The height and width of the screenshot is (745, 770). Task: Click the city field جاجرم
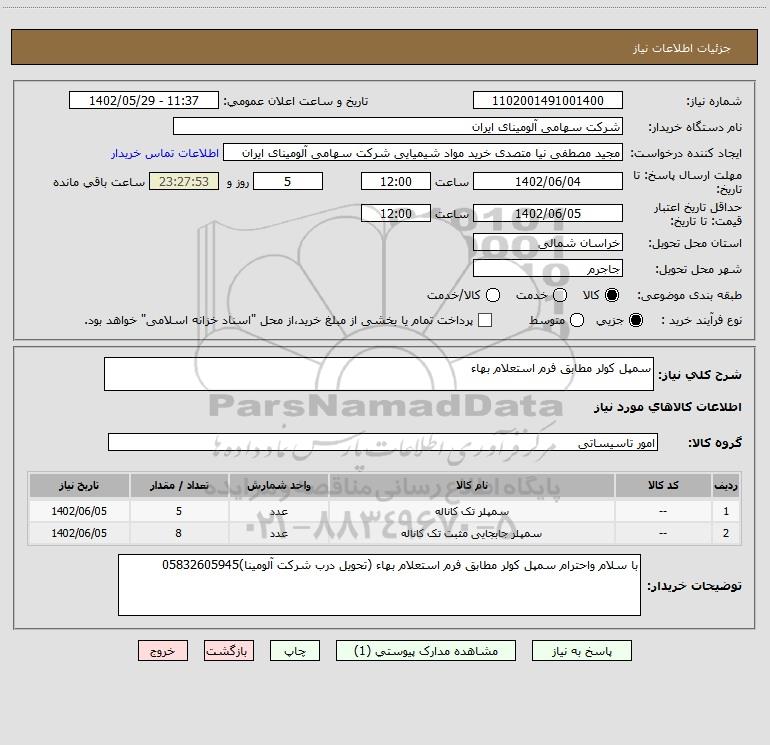548,269
